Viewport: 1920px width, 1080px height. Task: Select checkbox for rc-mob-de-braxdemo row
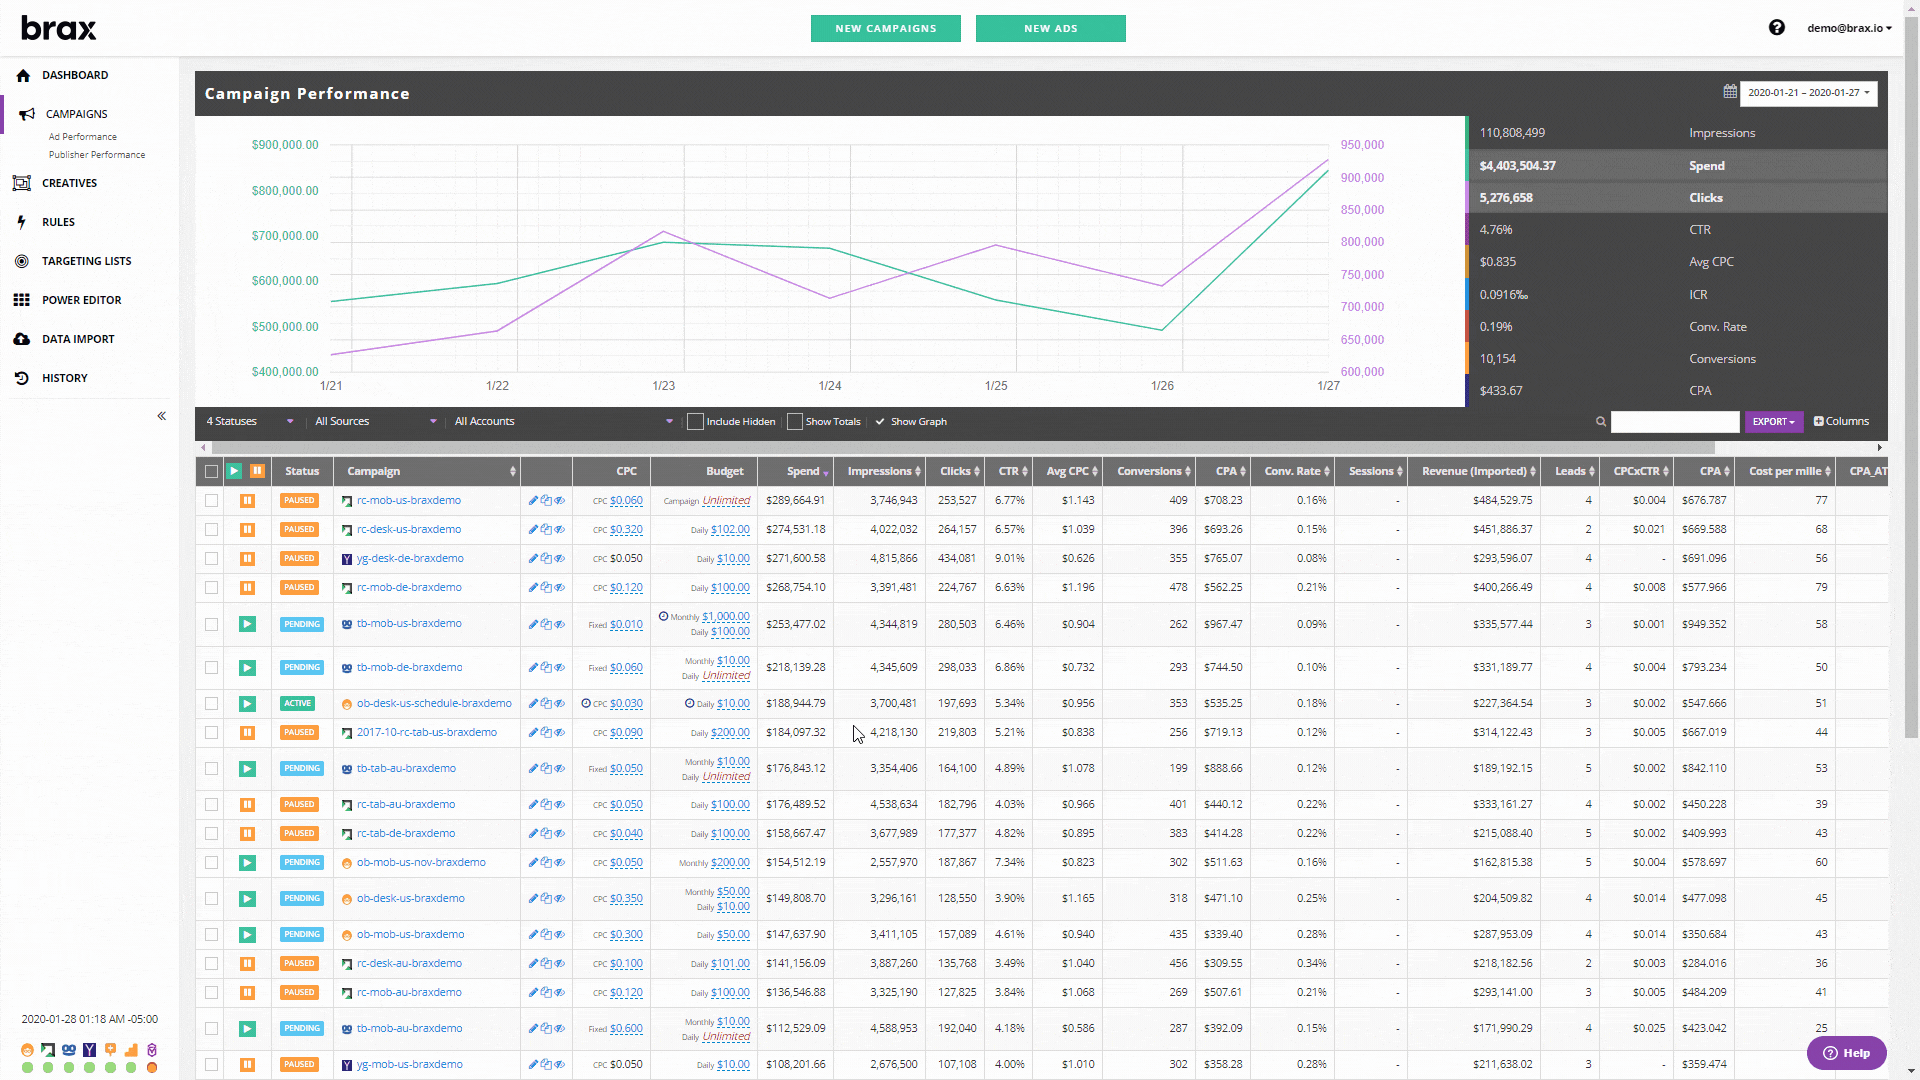tap(211, 587)
